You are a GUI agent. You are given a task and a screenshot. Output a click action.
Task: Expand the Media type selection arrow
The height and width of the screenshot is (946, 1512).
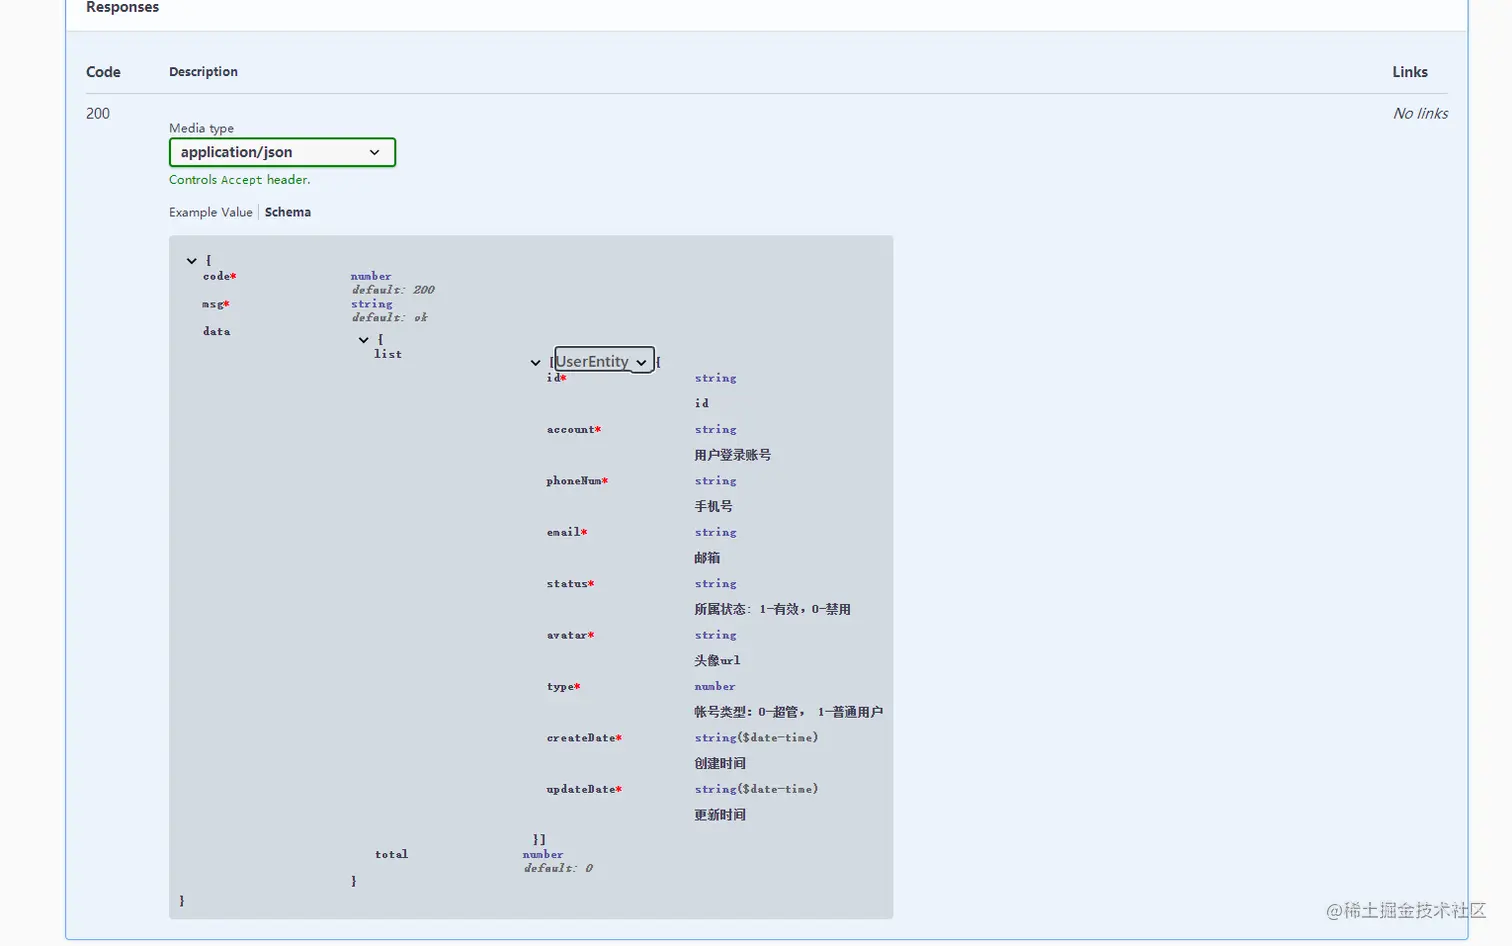[375, 152]
